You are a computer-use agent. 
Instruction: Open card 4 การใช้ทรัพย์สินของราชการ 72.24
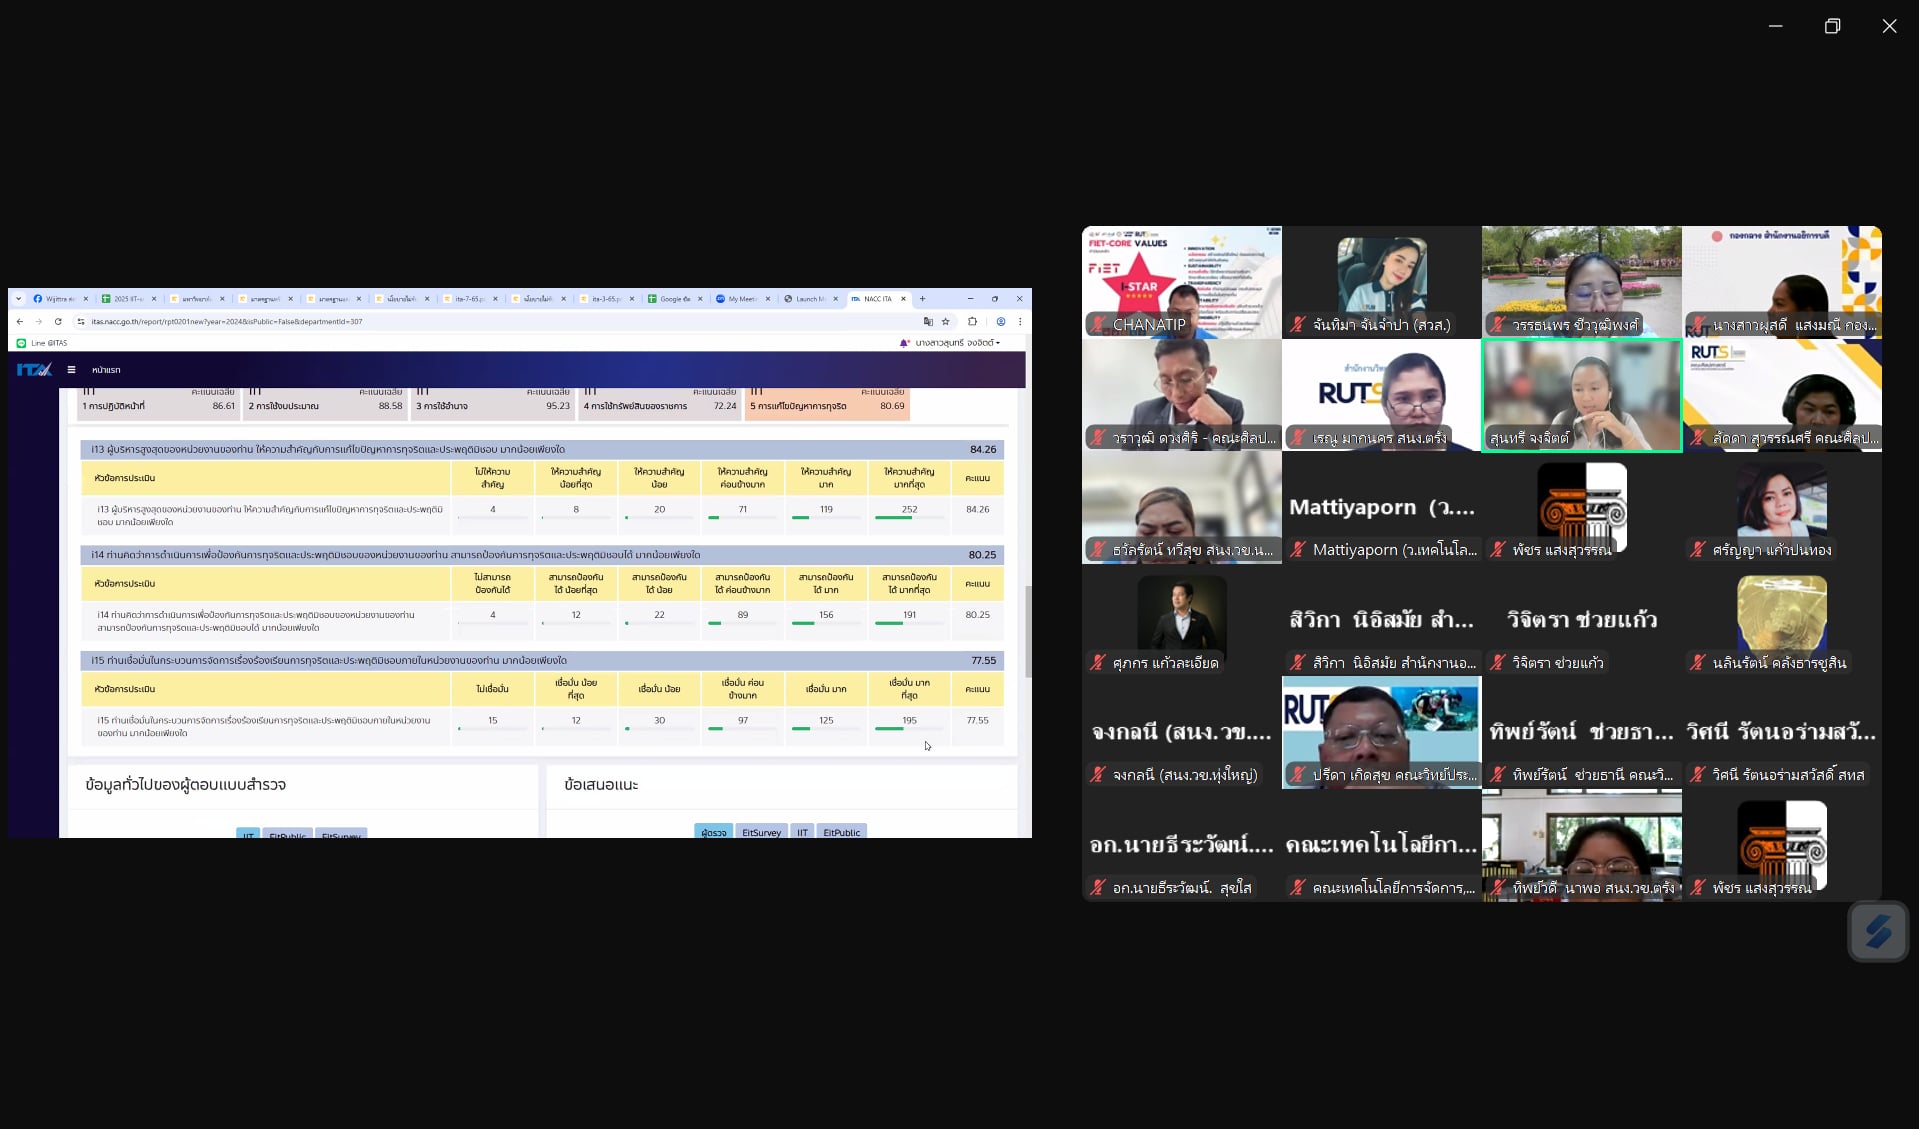click(x=660, y=404)
